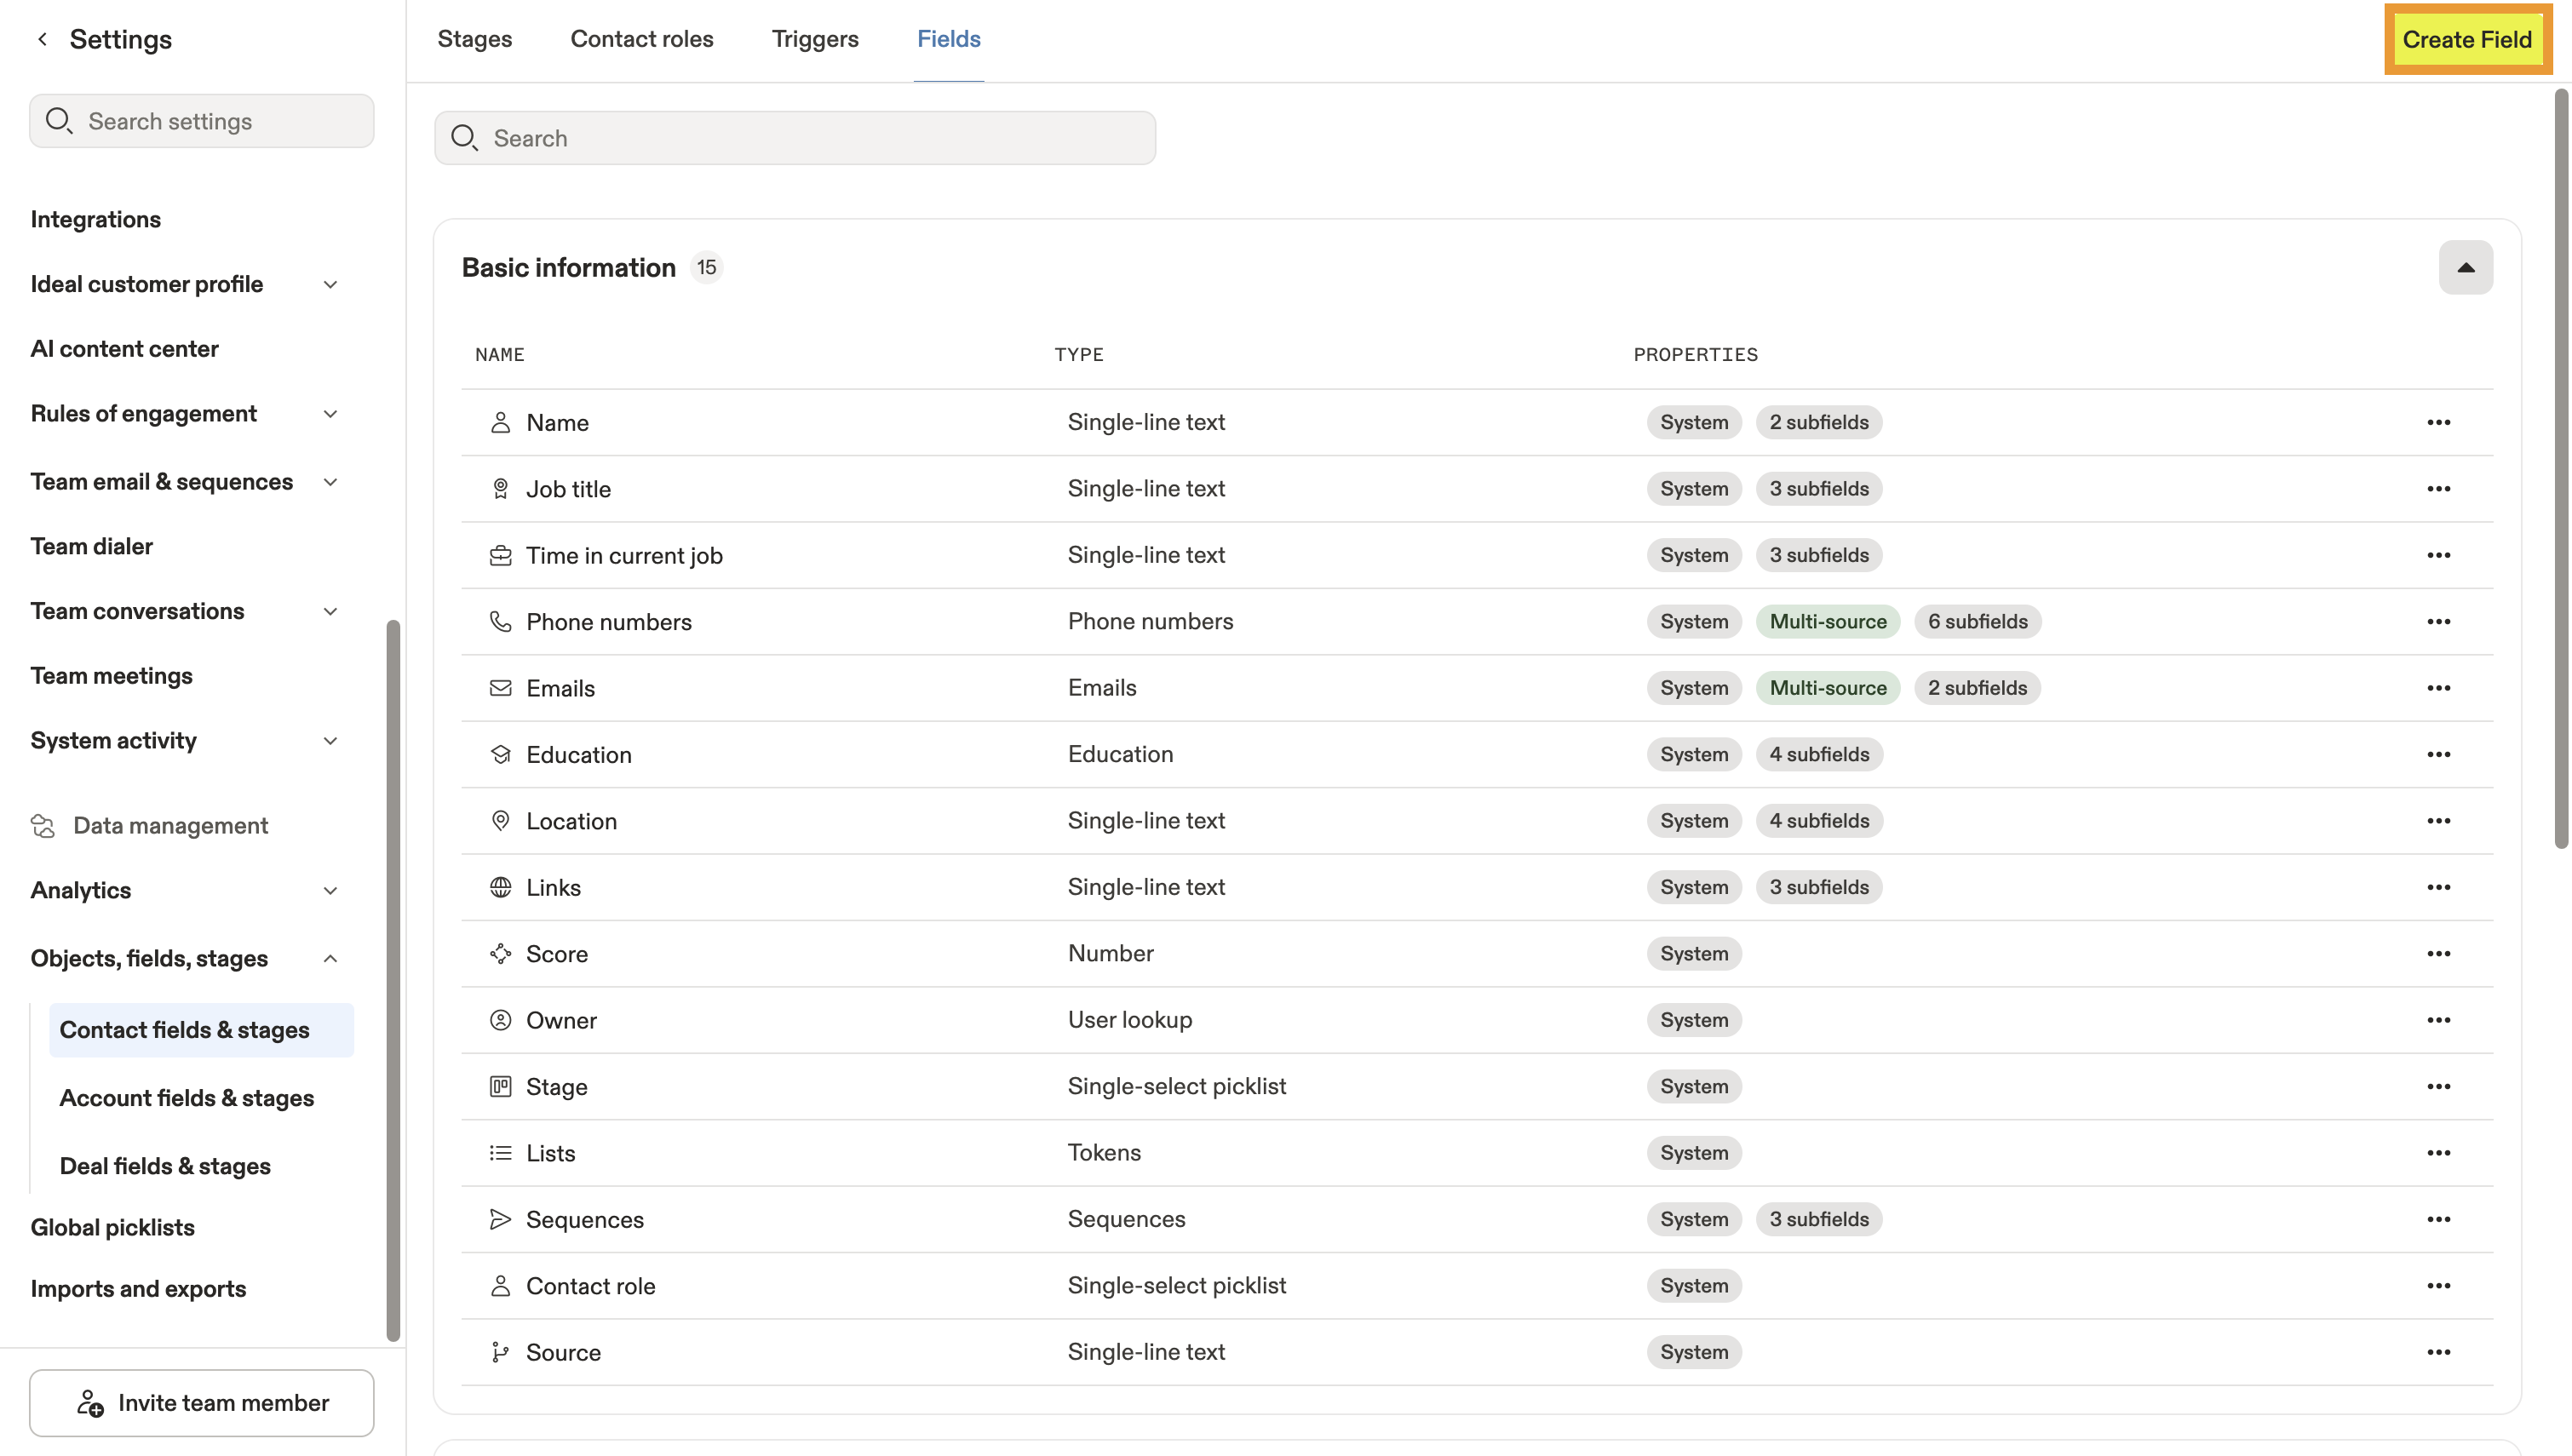Click Invite team member button

click(201, 1402)
